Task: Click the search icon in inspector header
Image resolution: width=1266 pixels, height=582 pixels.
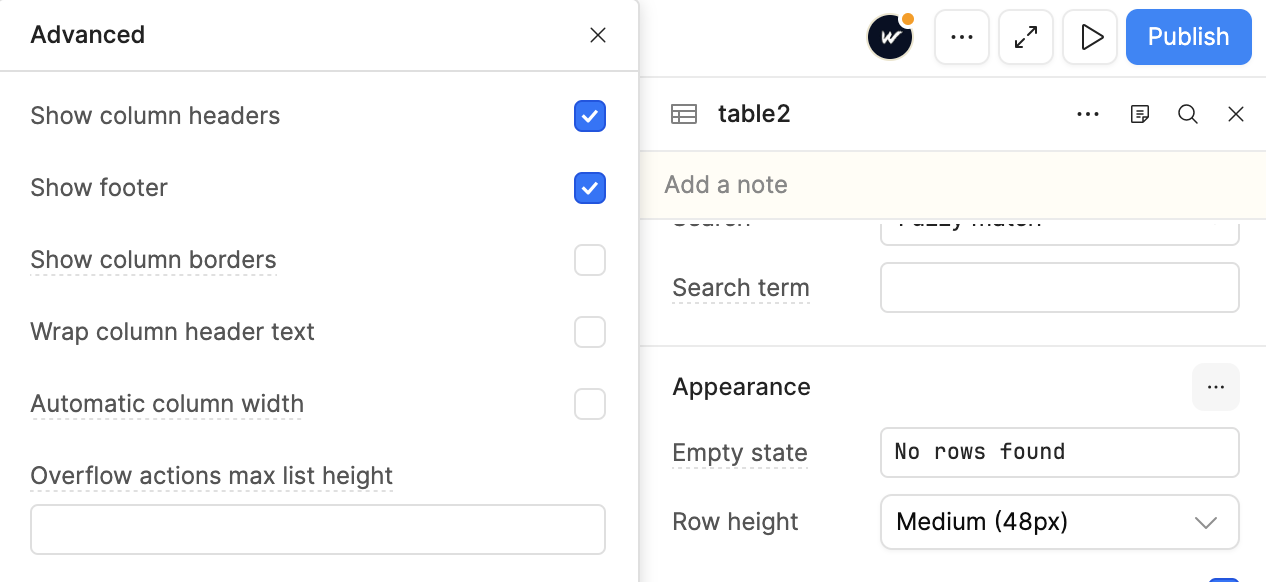Action: [1188, 114]
